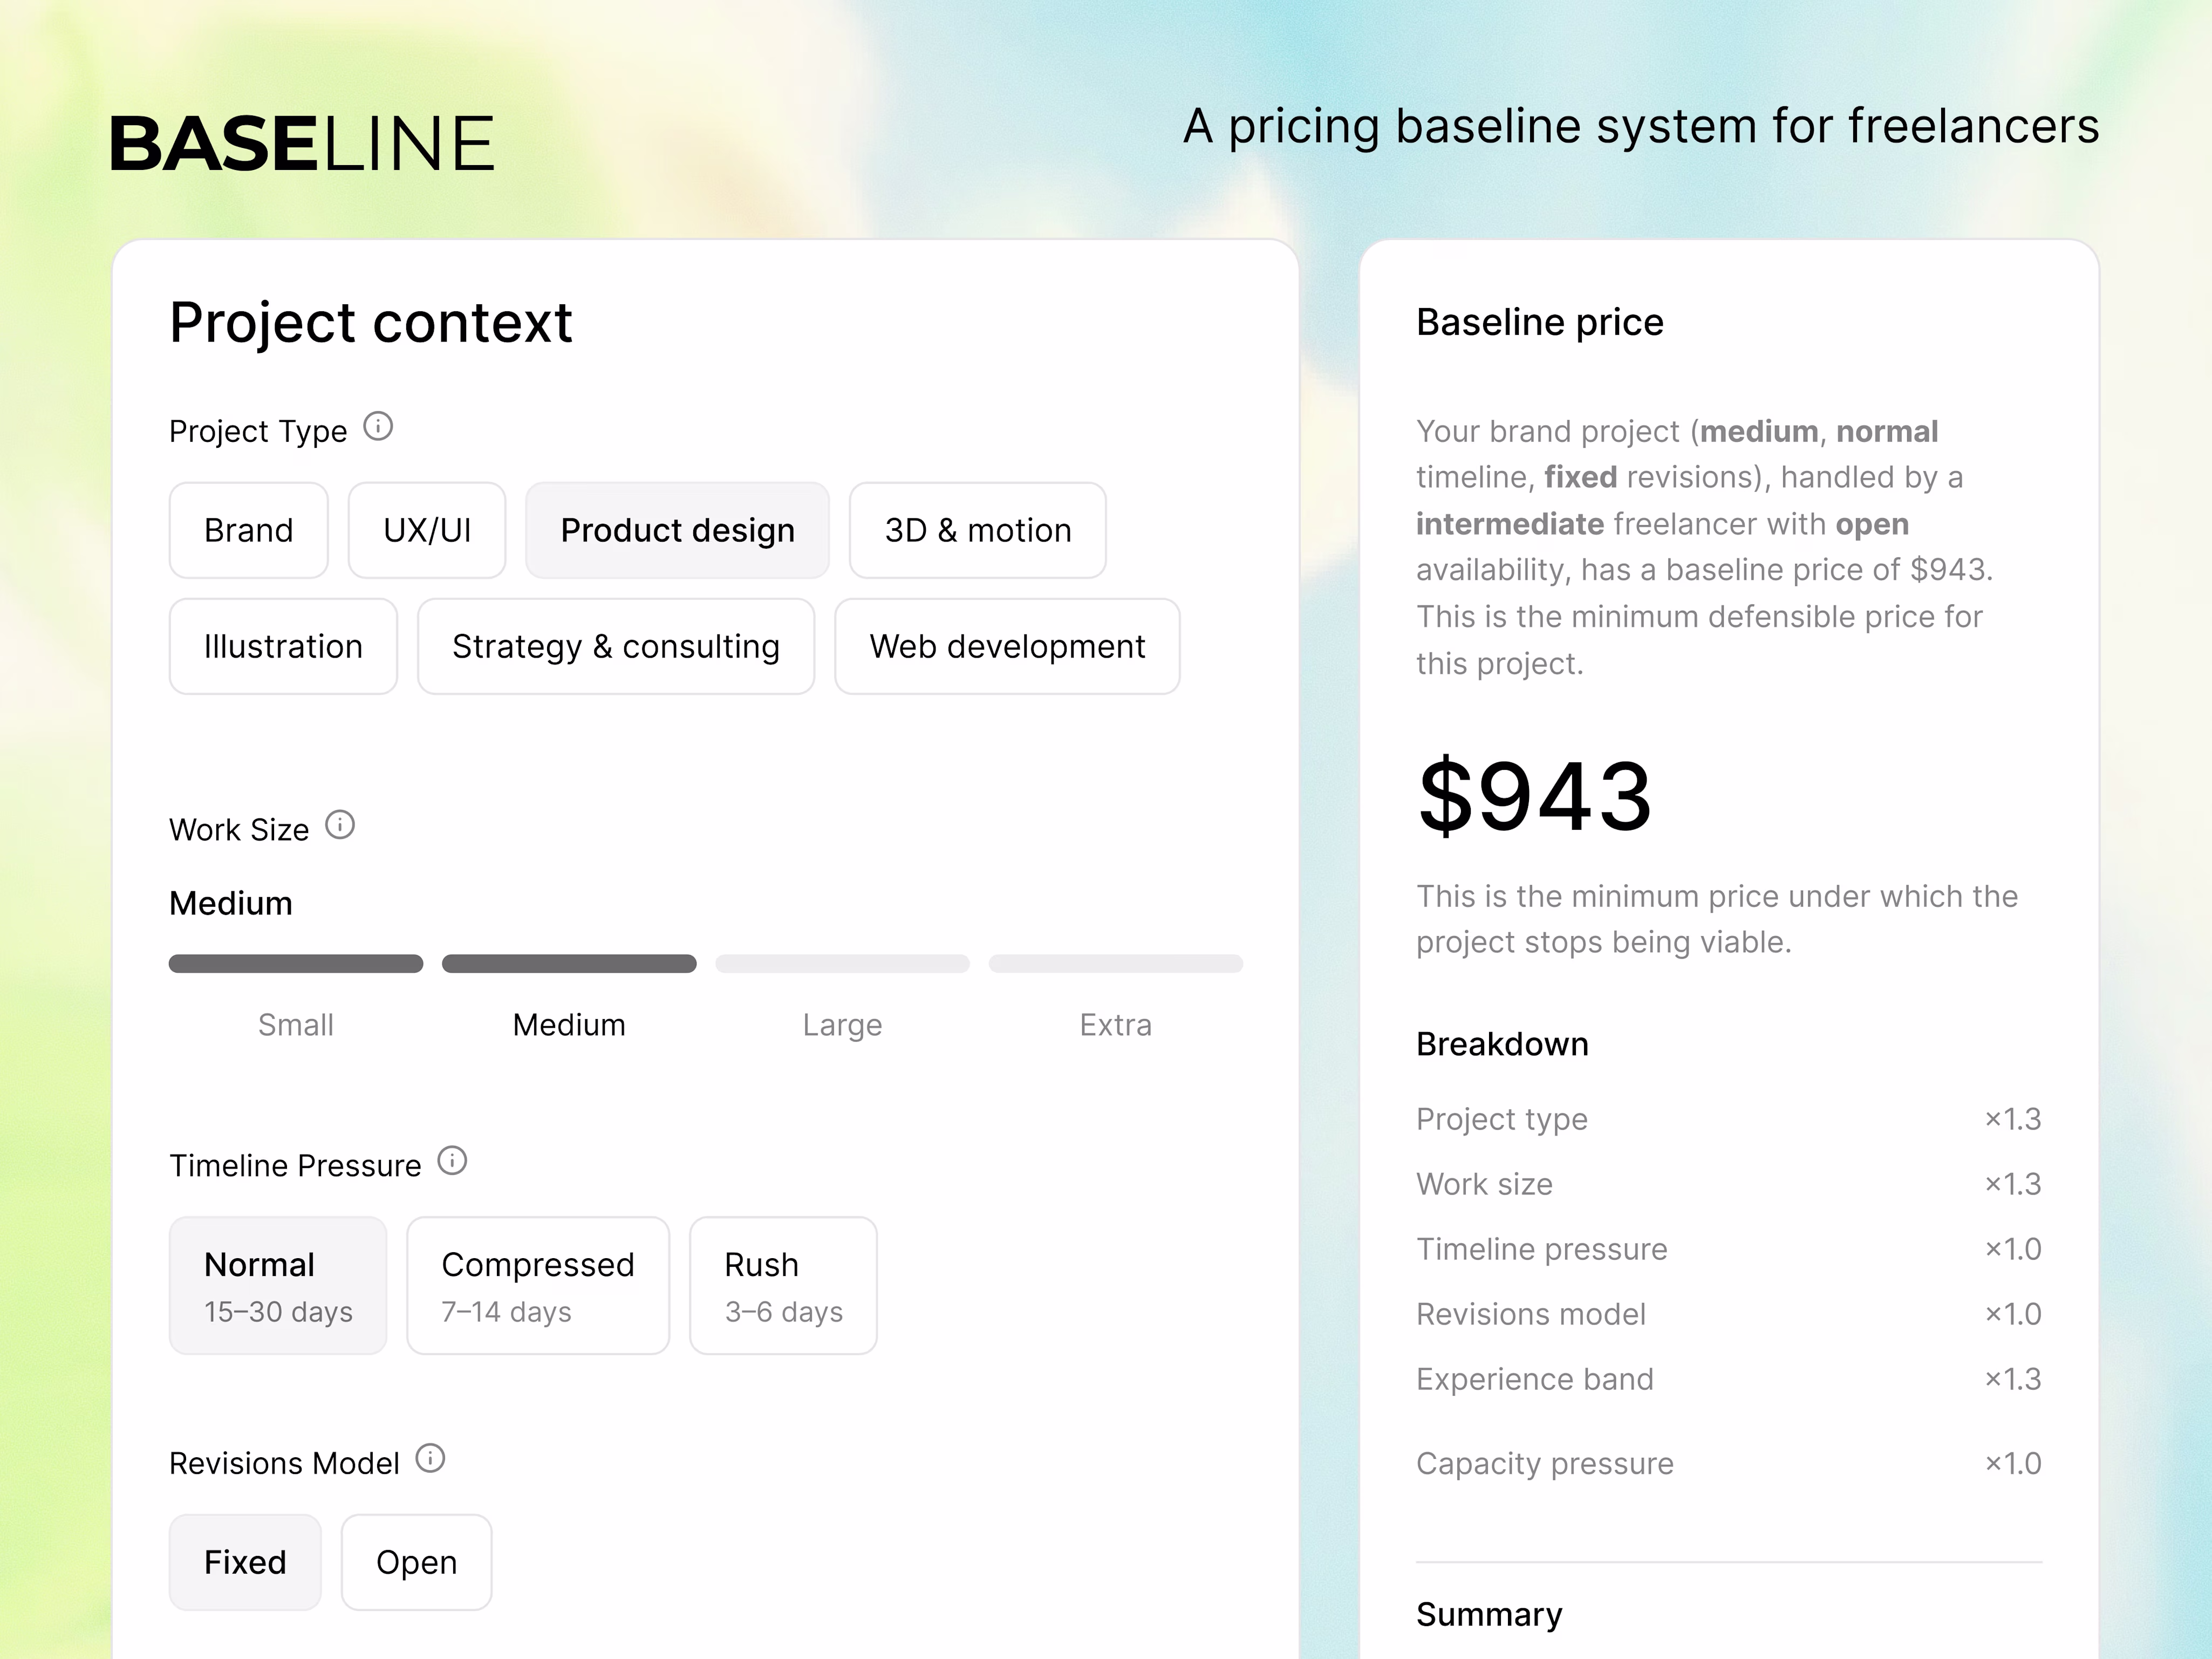Choose Compressed 7–14 days timeline

[x=538, y=1285]
